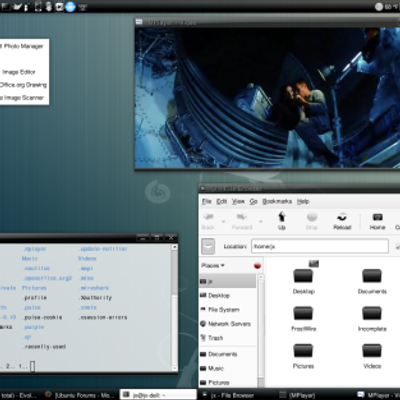This screenshot has width=400, height=400.
Task: Open the Go menu in file browser
Action: (x=254, y=201)
